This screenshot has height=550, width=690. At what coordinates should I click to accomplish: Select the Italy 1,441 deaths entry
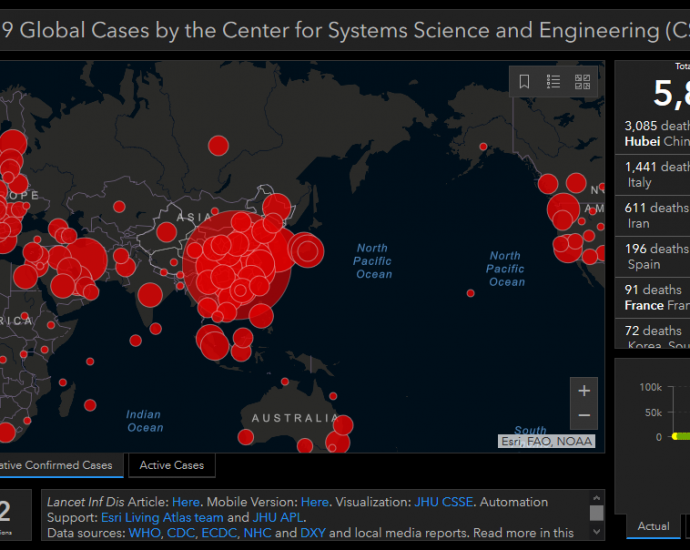653,175
